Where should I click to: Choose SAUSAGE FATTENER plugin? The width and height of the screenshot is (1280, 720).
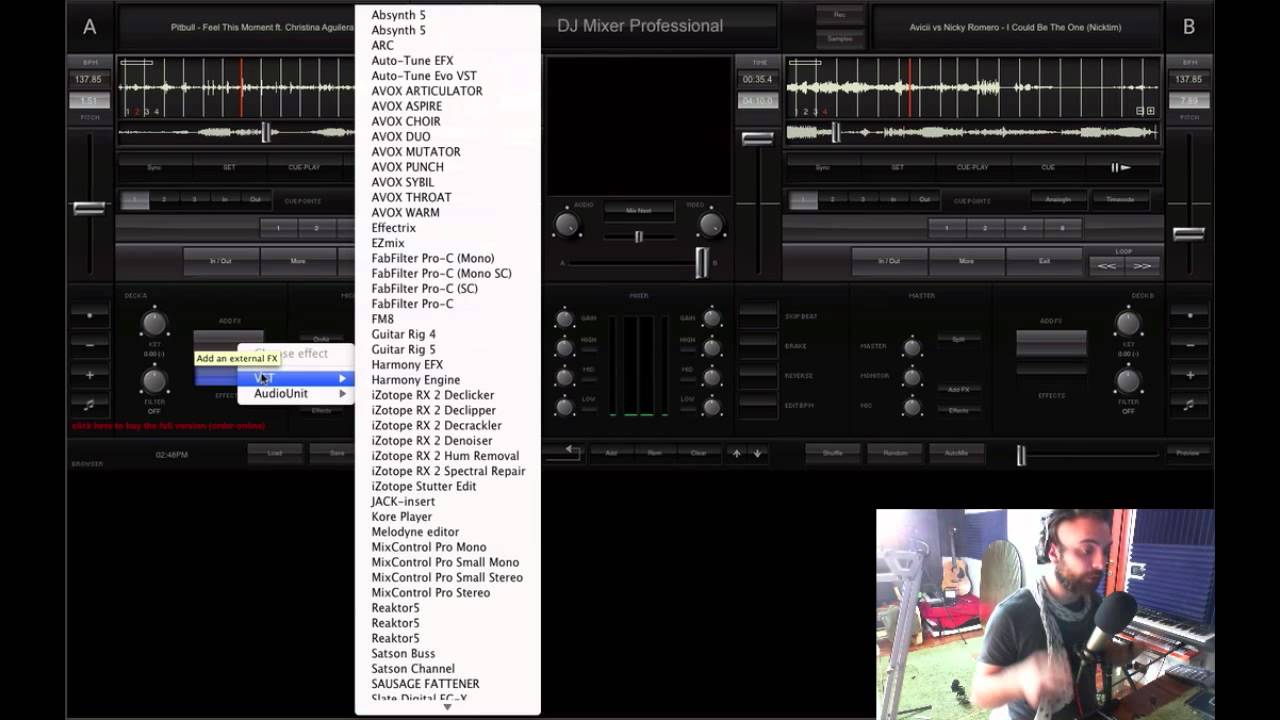(425, 684)
